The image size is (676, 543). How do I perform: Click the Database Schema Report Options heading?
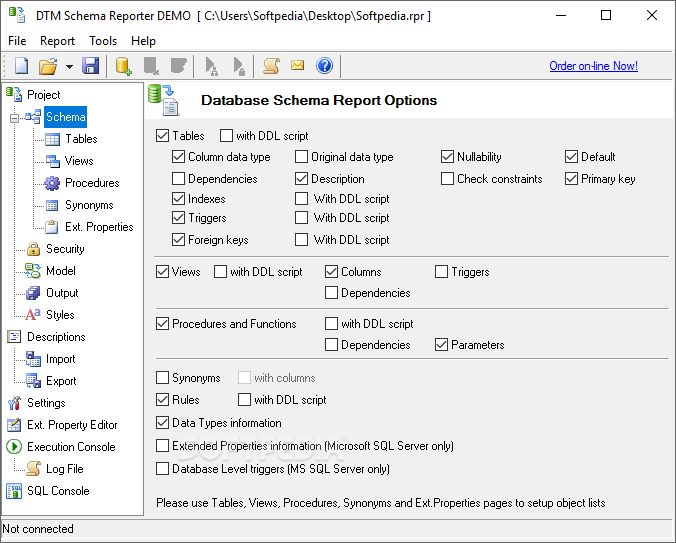(319, 100)
